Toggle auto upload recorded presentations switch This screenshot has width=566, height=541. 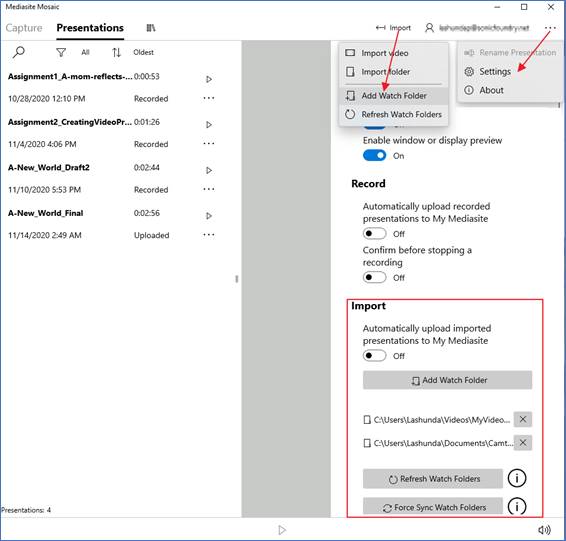coord(374,234)
